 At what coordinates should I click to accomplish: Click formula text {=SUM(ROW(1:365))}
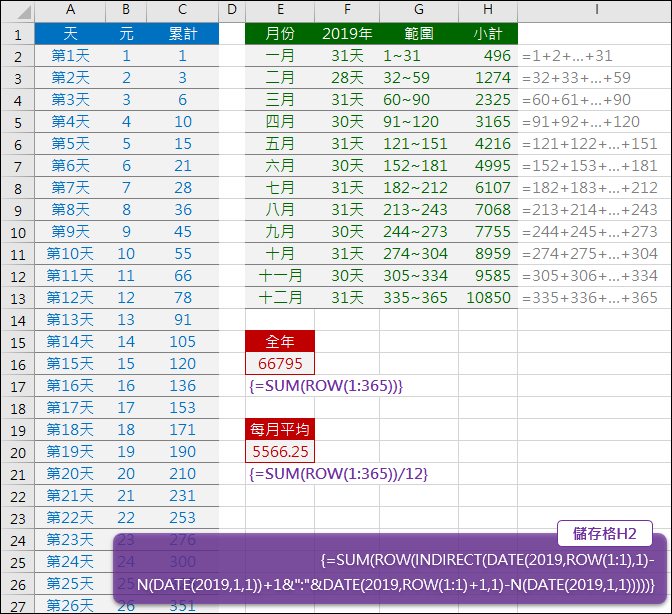[326, 386]
